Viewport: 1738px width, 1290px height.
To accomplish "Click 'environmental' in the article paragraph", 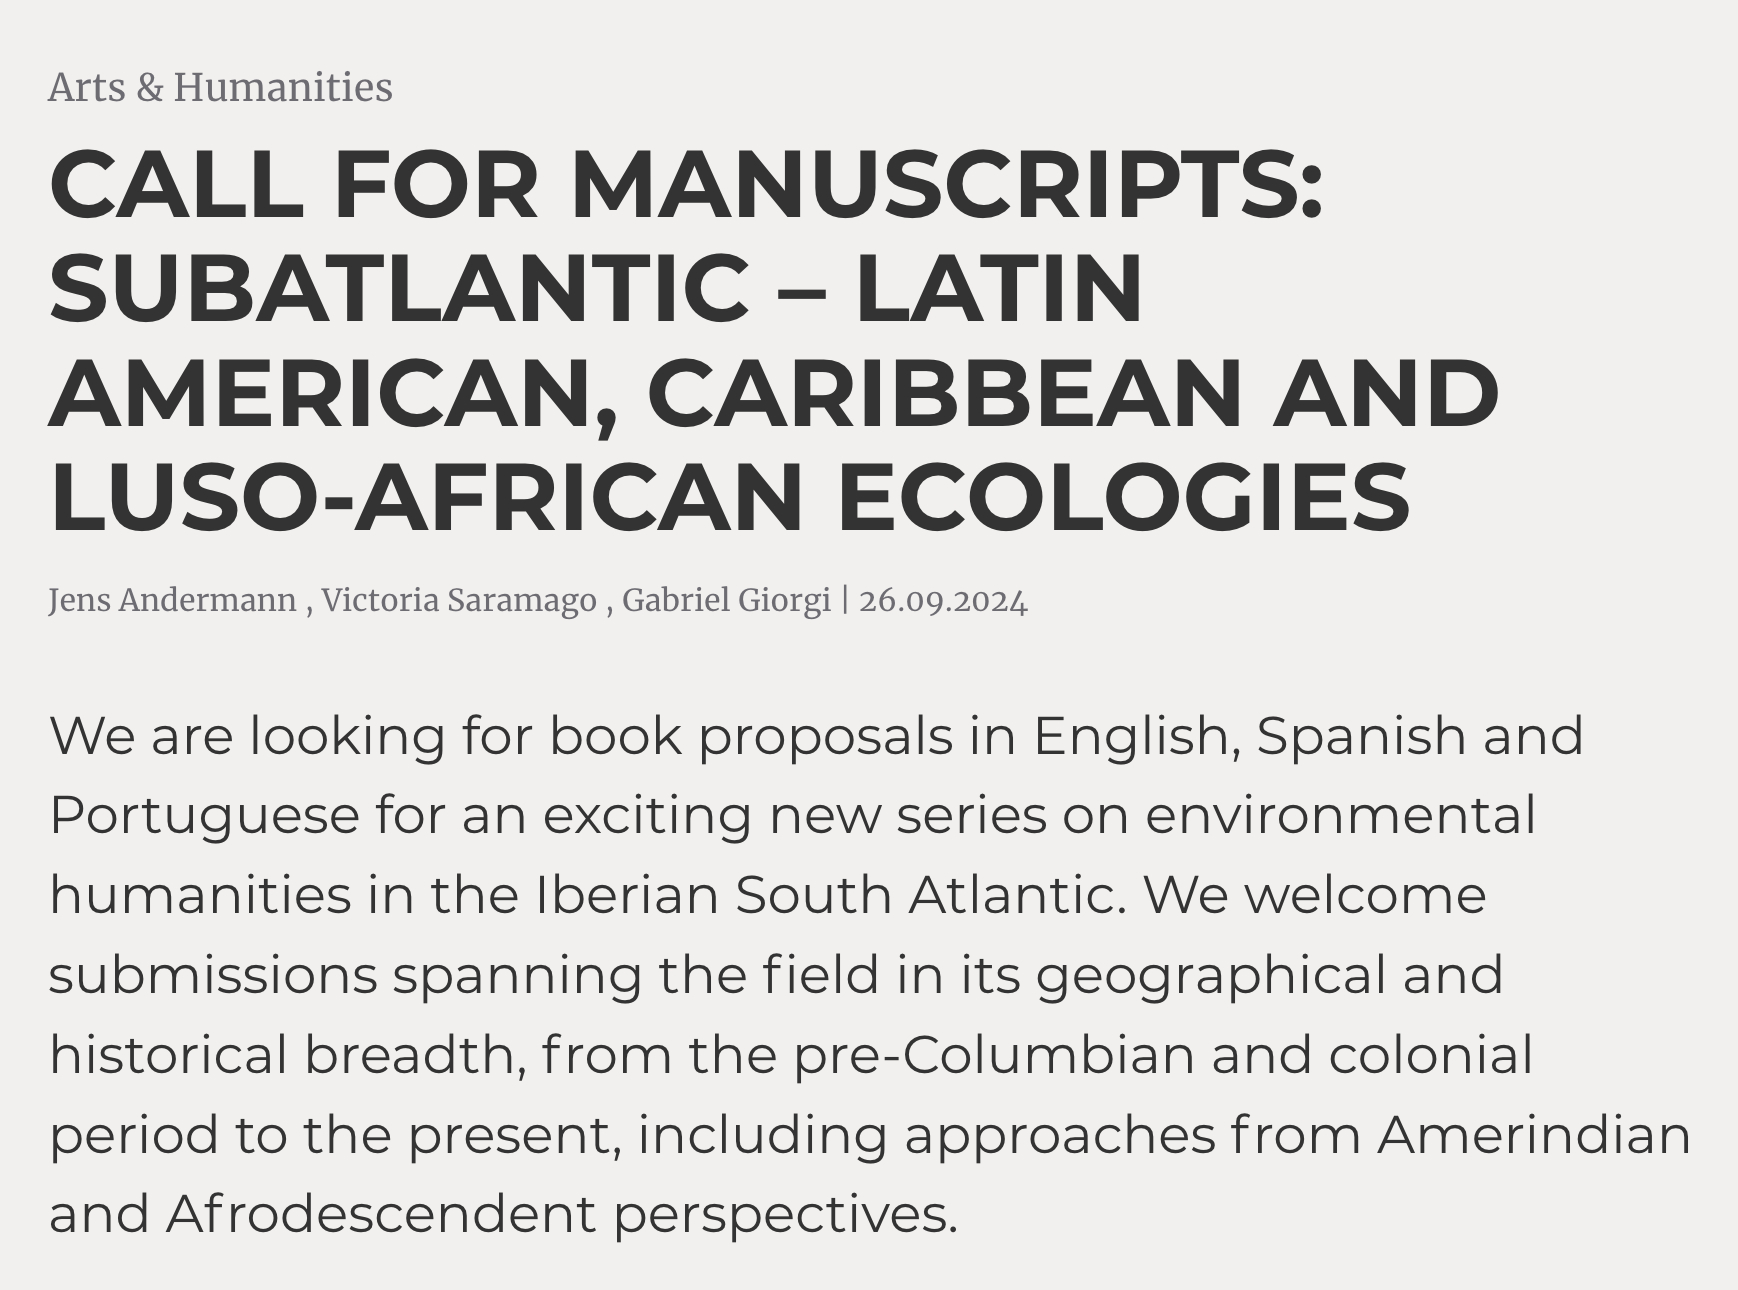I will (1340, 815).
